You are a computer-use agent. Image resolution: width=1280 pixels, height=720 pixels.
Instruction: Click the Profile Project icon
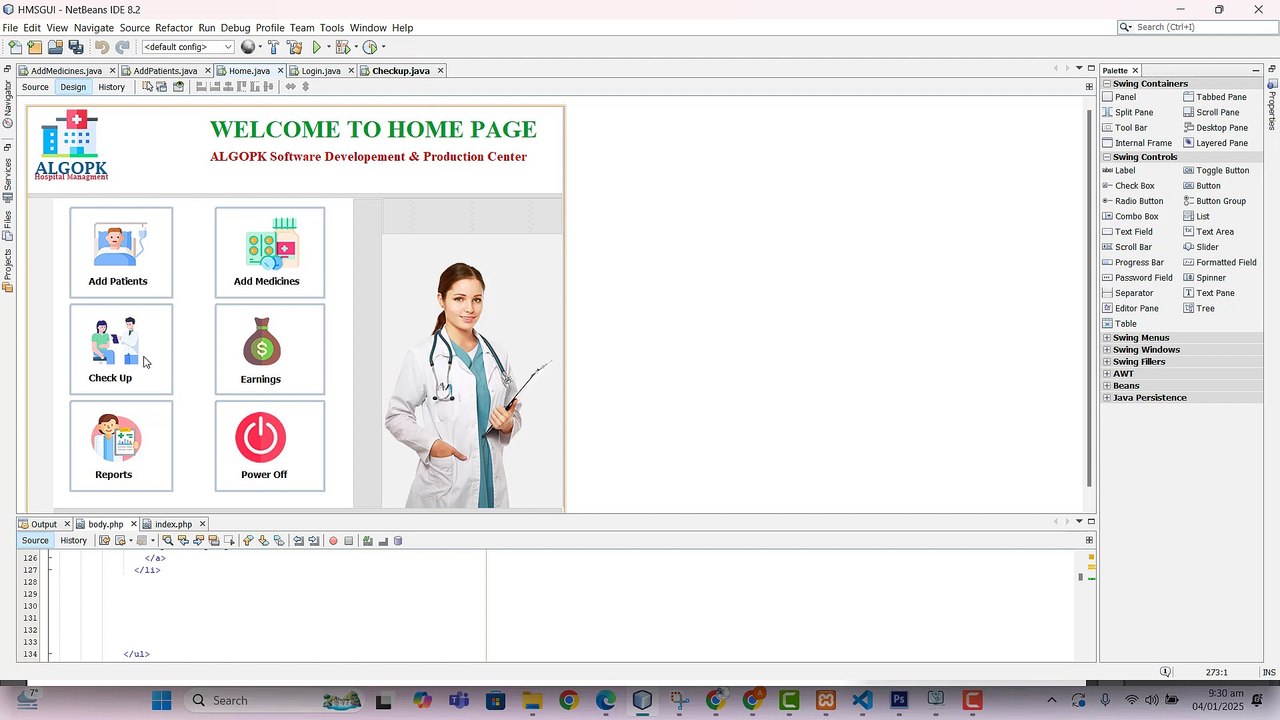point(369,47)
